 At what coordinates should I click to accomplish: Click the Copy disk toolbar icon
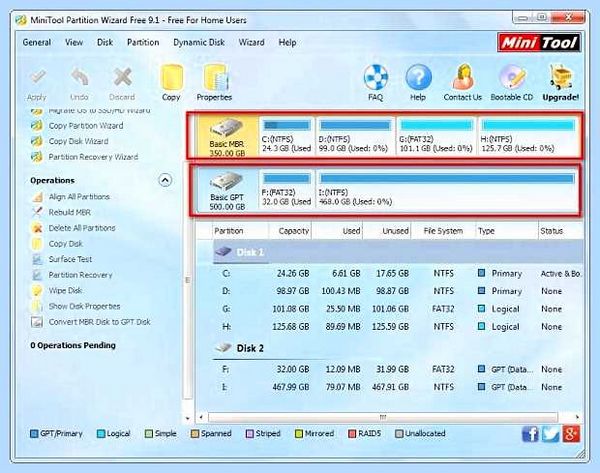tap(171, 78)
